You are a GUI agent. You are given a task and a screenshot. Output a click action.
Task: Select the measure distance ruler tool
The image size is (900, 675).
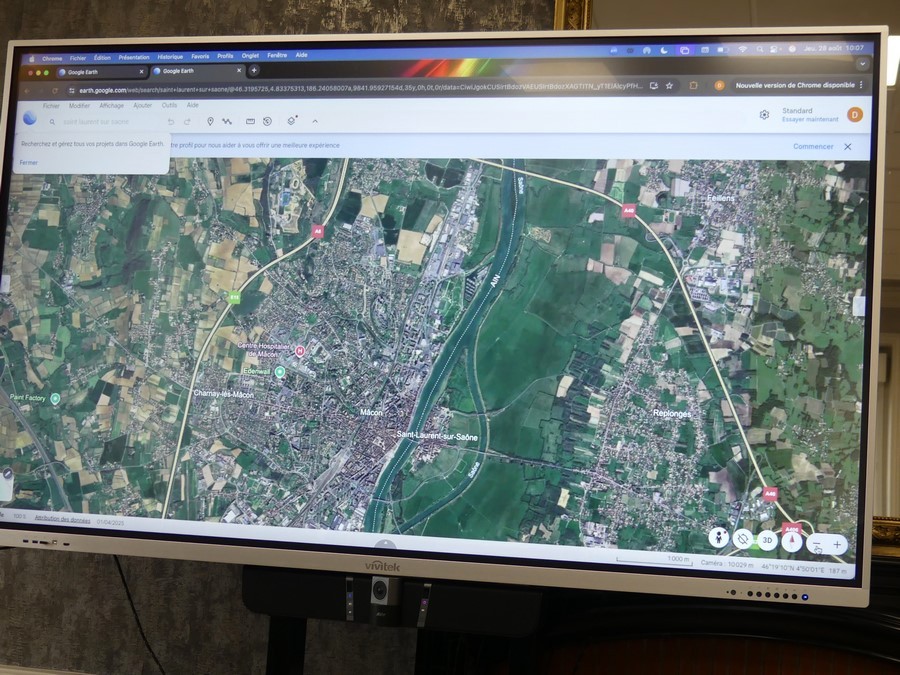(250, 121)
